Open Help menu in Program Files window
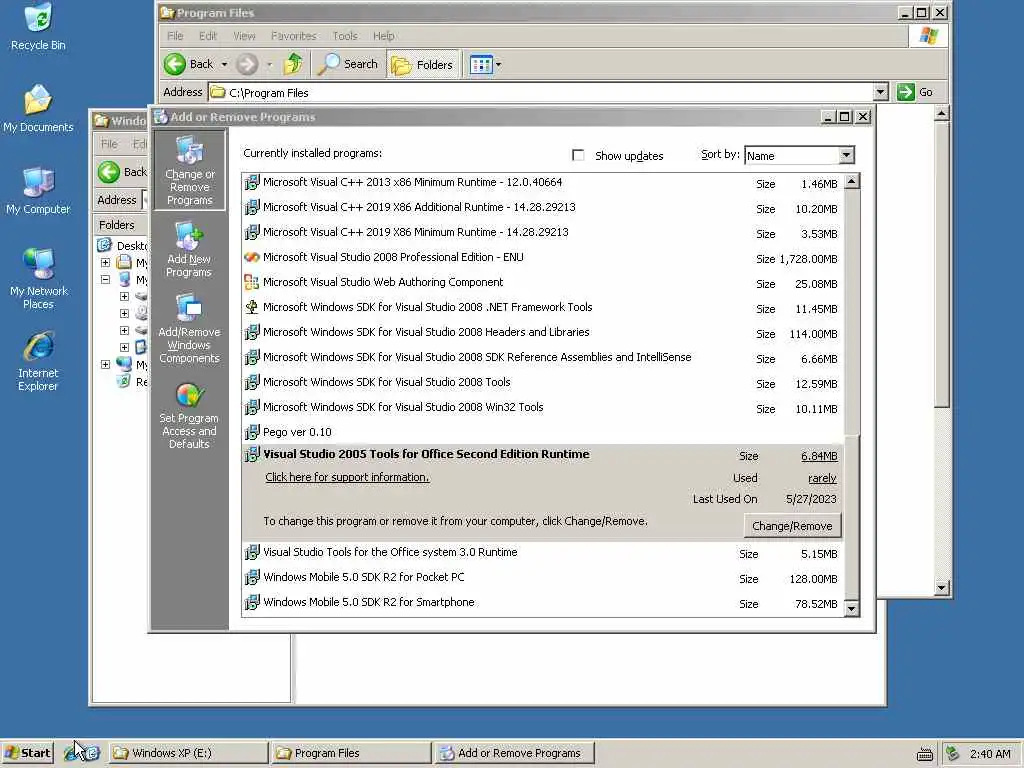The image size is (1024, 768). [x=383, y=36]
